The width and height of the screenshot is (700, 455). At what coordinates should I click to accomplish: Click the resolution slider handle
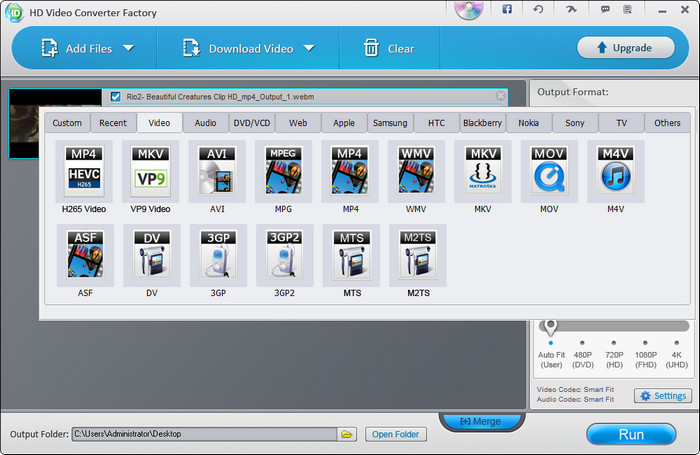coord(550,327)
